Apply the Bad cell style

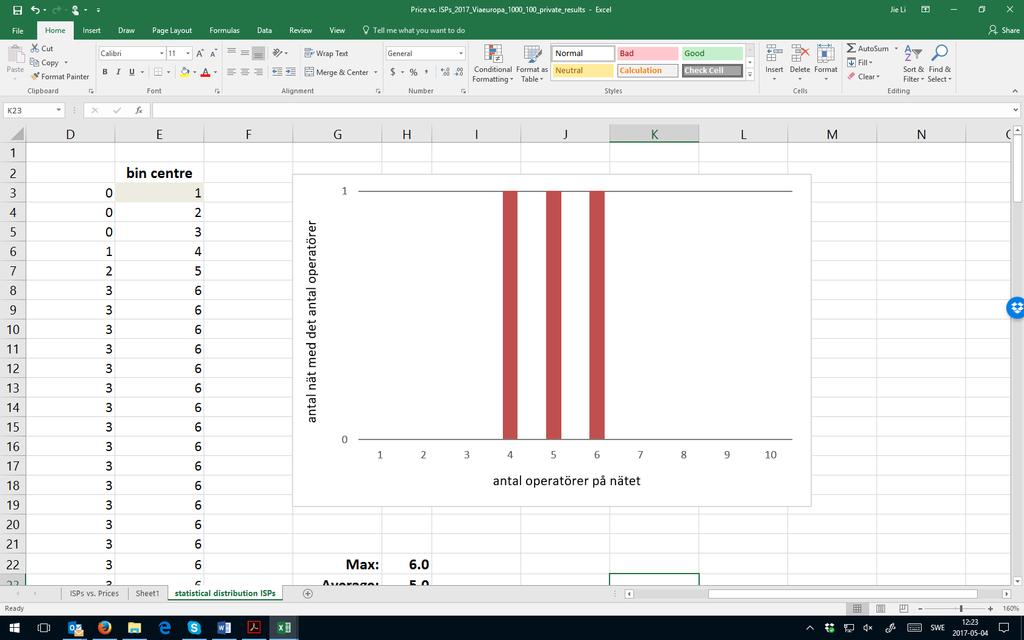(x=647, y=54)
